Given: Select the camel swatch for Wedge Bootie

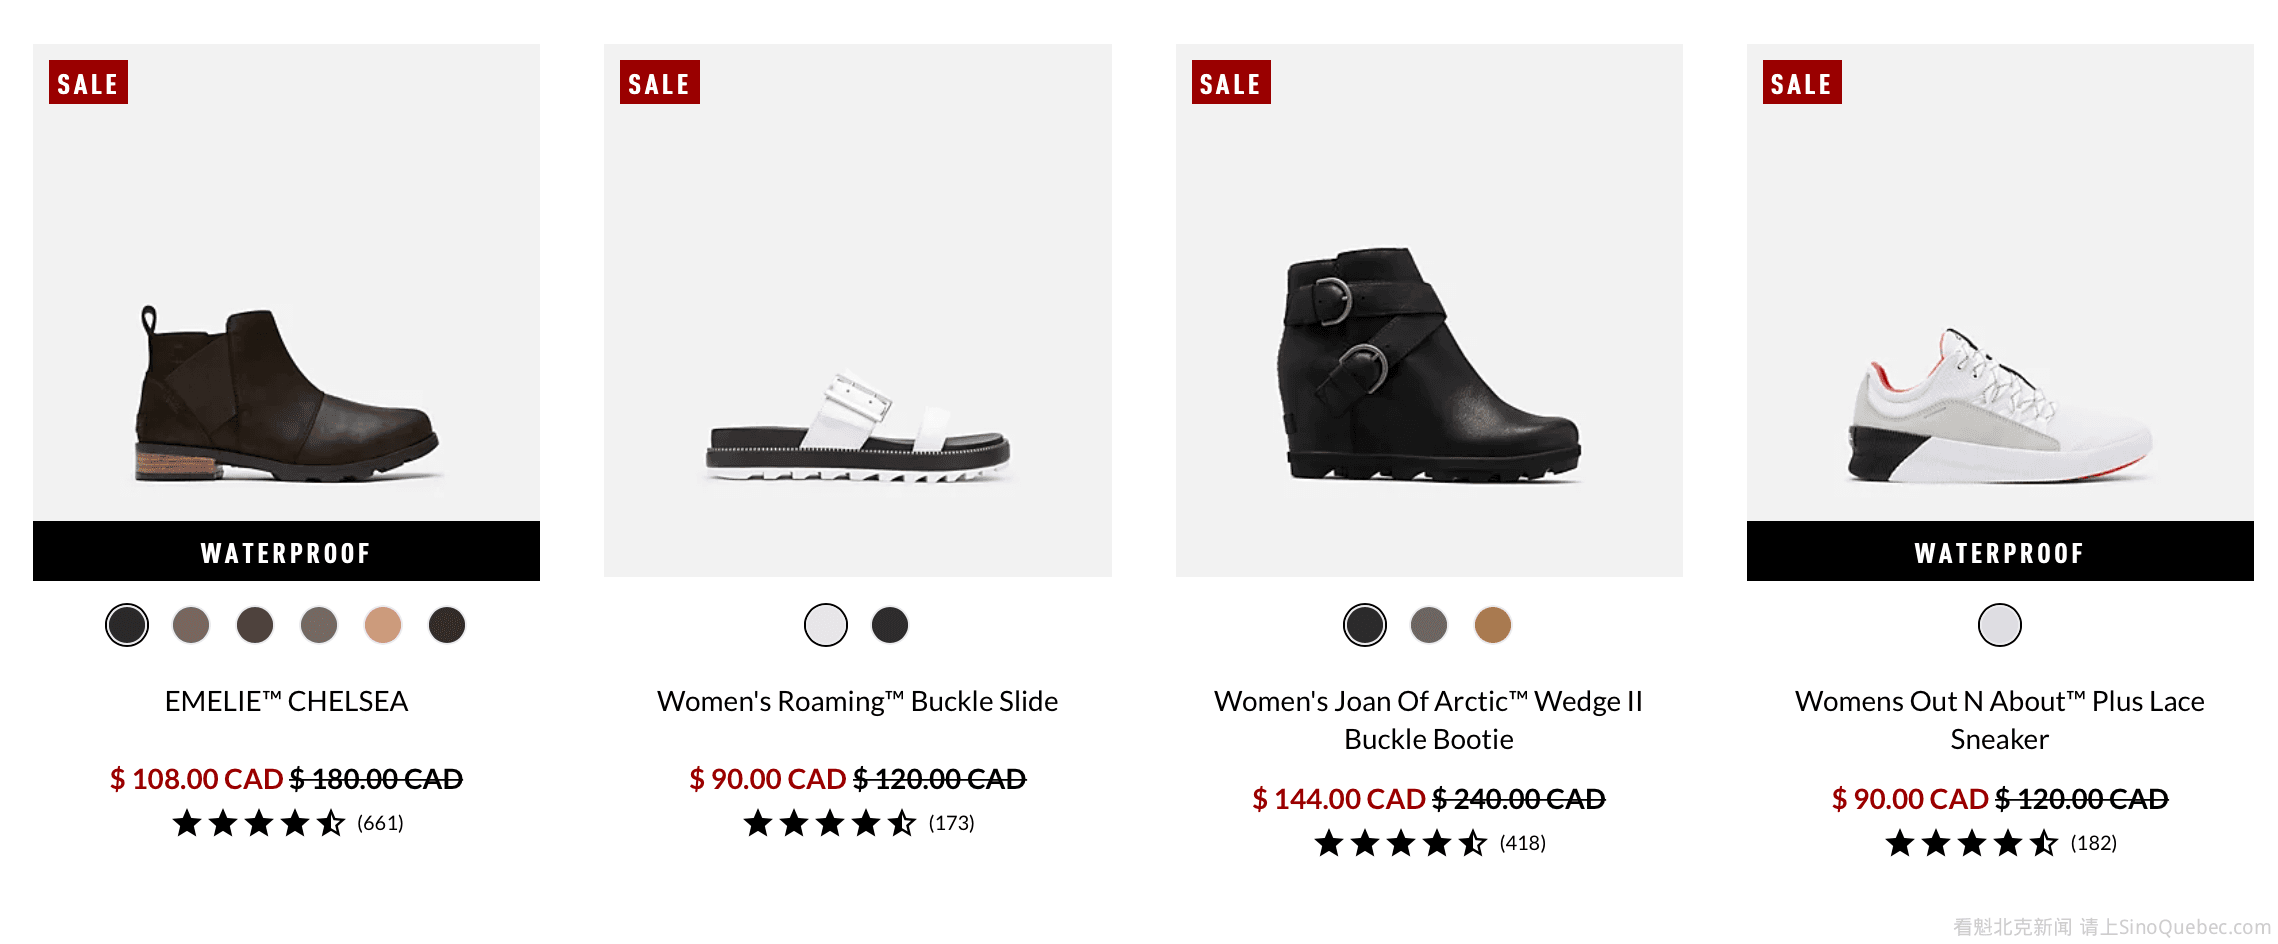Looking at the screenshot, I should (x=1493, y=626).
